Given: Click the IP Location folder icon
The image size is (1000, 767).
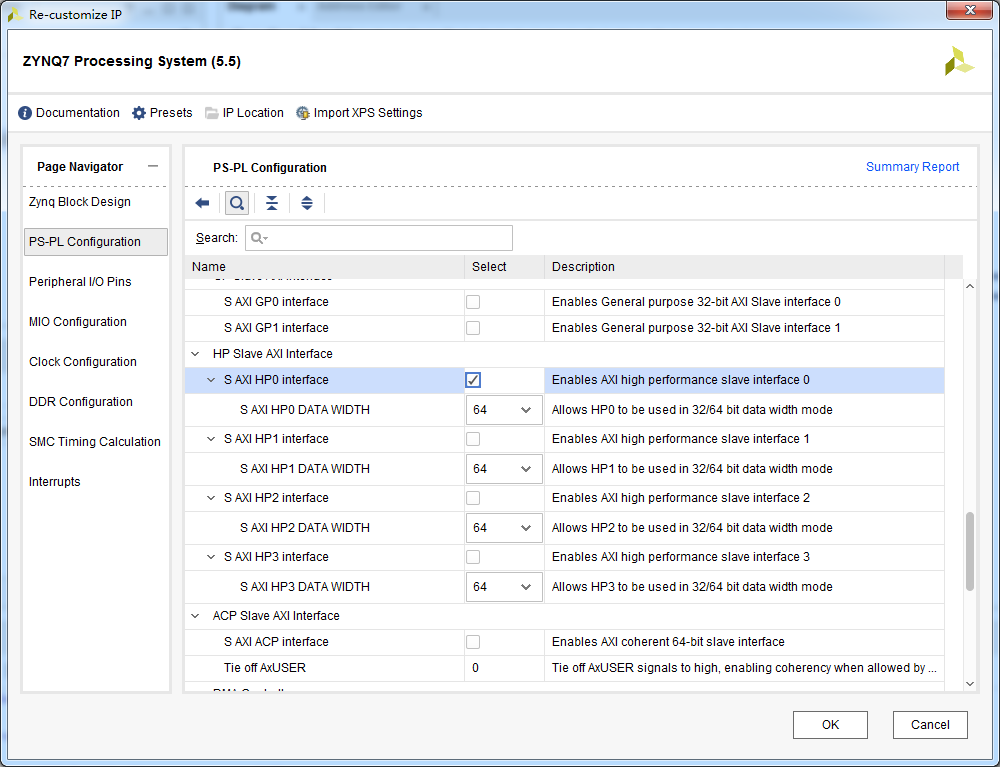Looking at the screenshot, I should 211,113.
